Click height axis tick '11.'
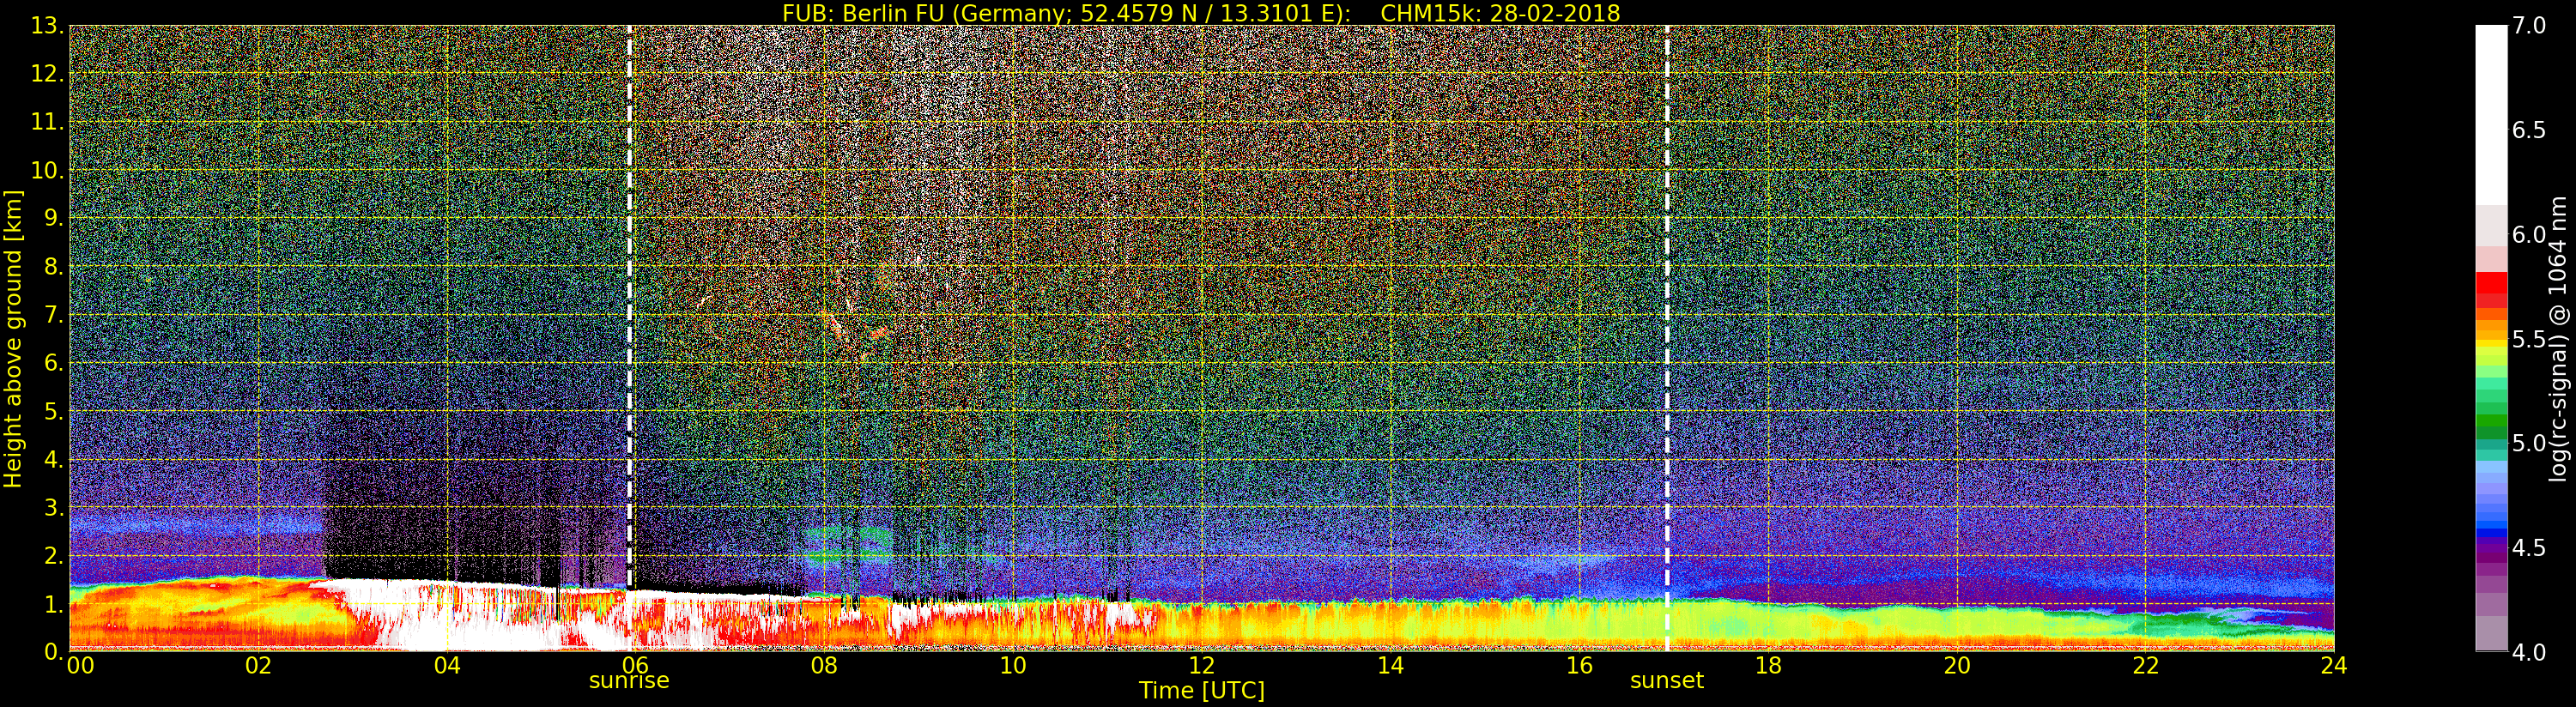2576x707 pixels. point(47,122)
